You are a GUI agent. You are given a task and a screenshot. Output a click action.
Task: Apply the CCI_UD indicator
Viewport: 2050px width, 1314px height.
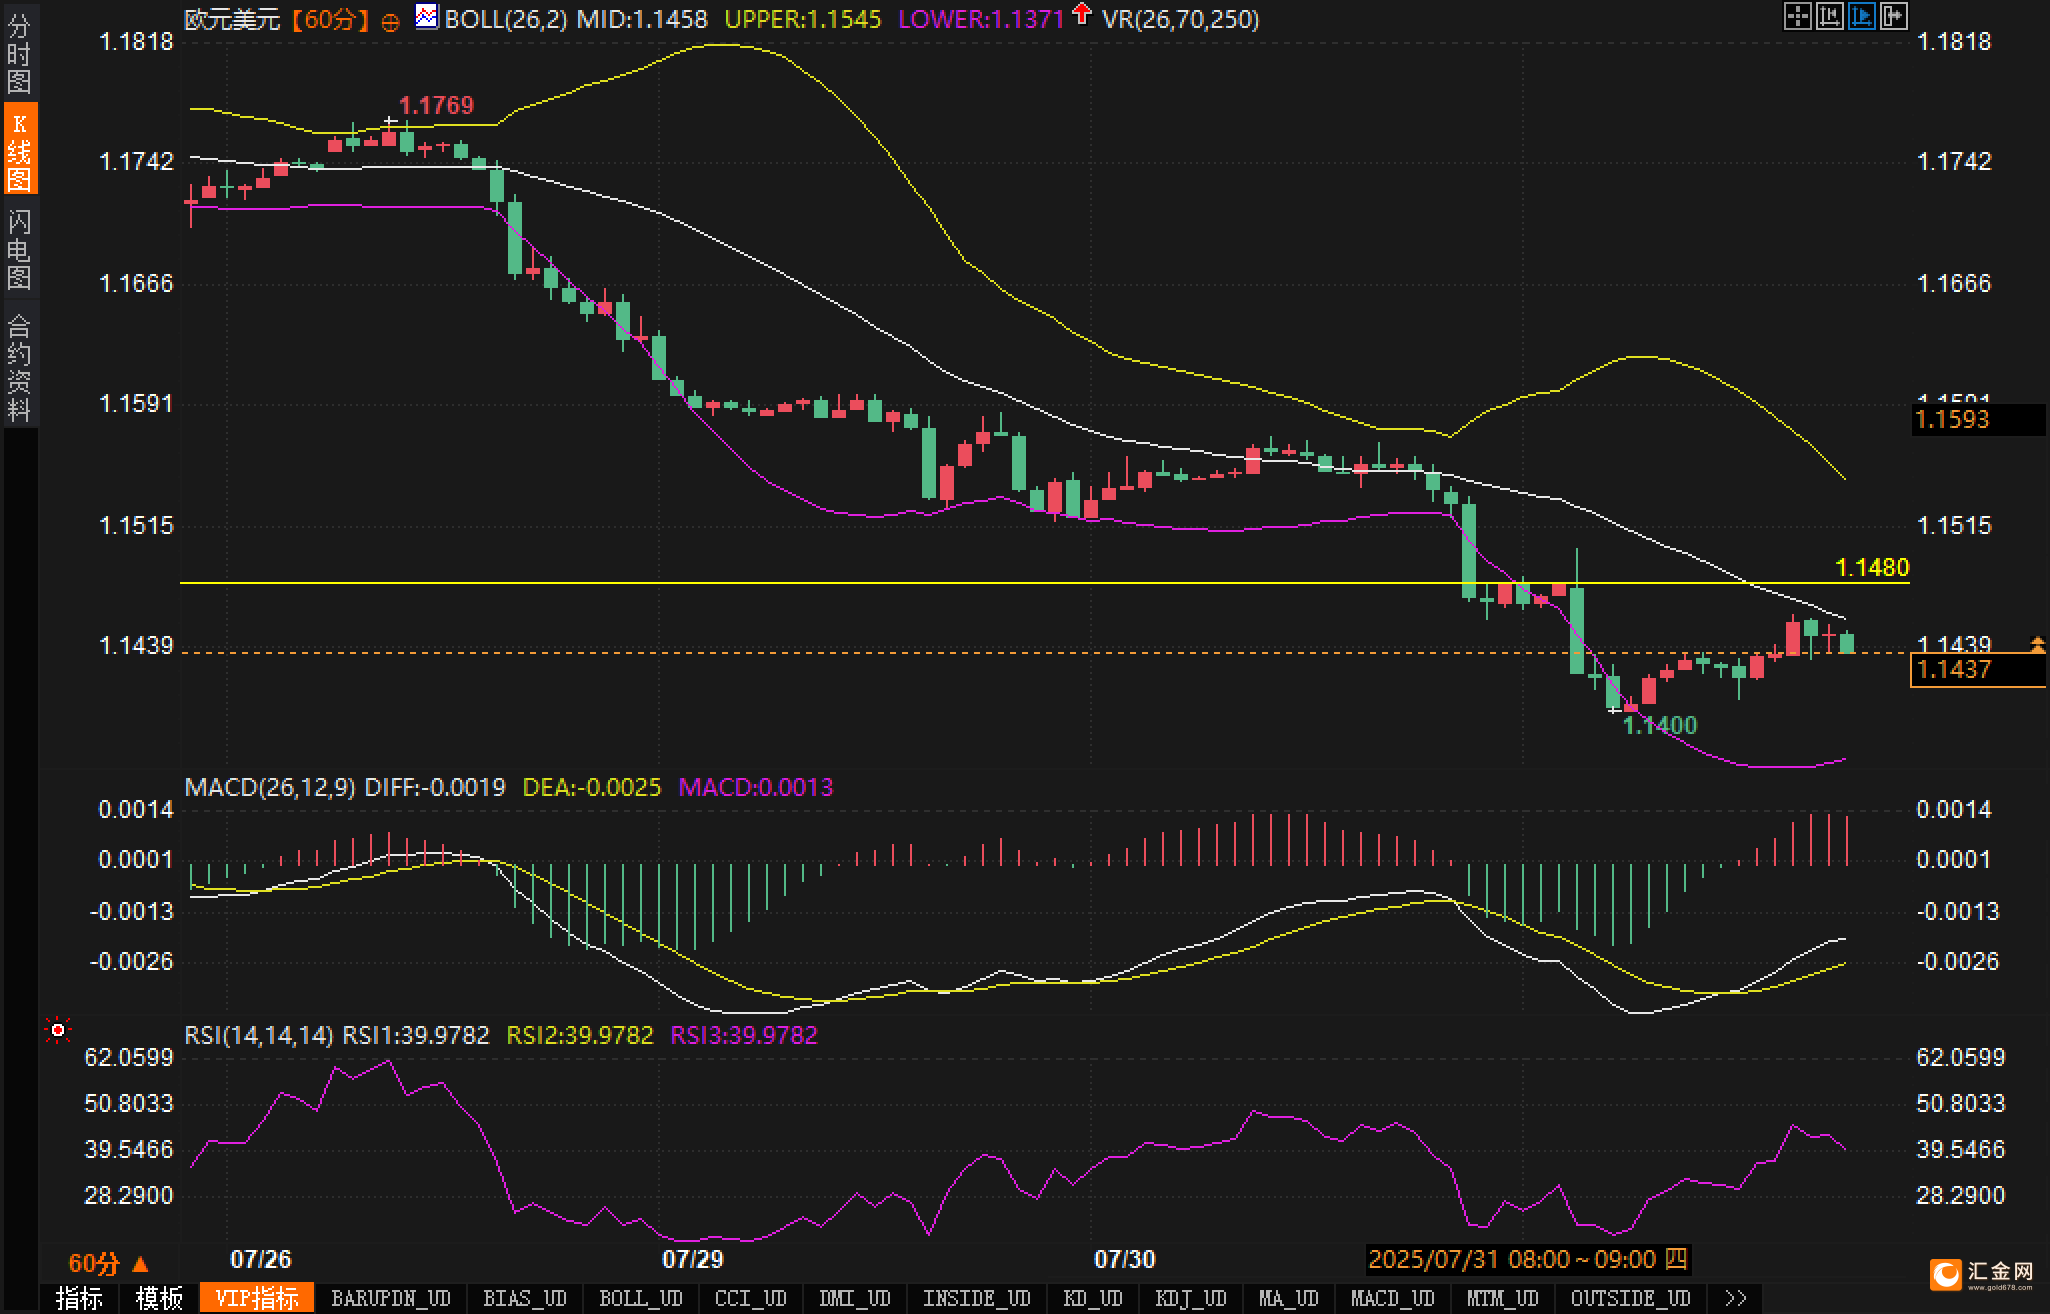[751, 1298]
